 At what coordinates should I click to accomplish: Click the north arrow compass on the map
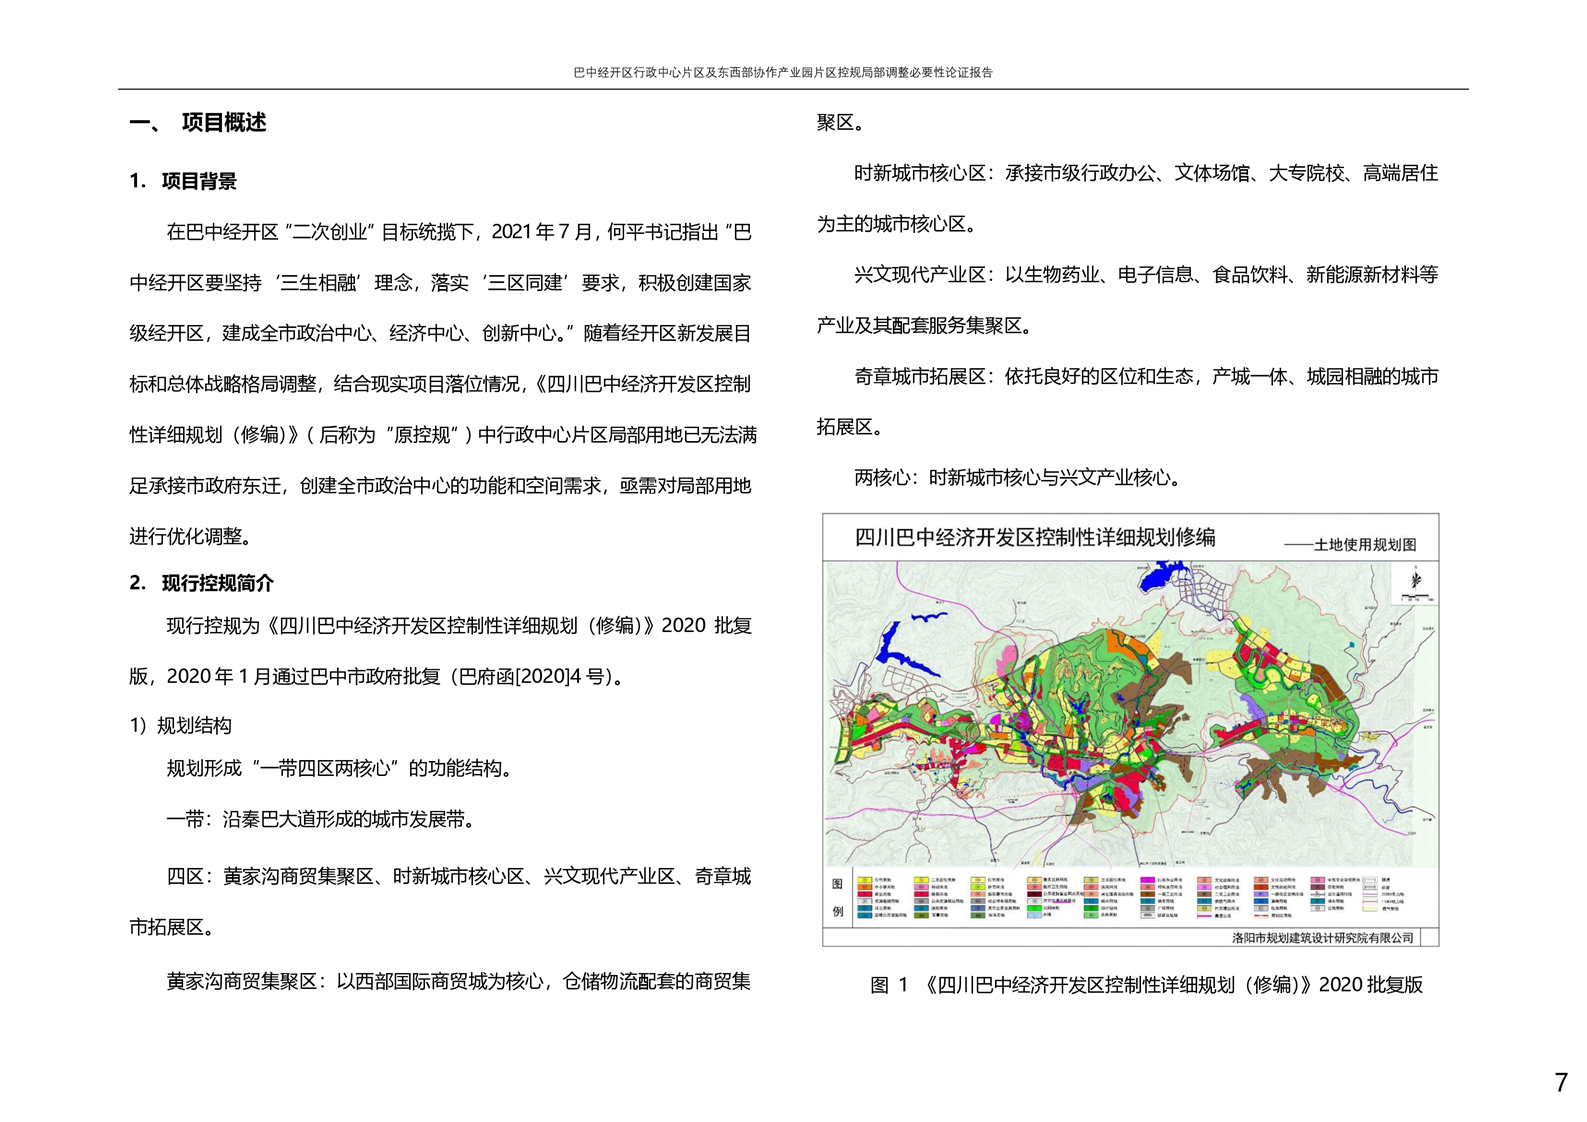click(1415, 581)
